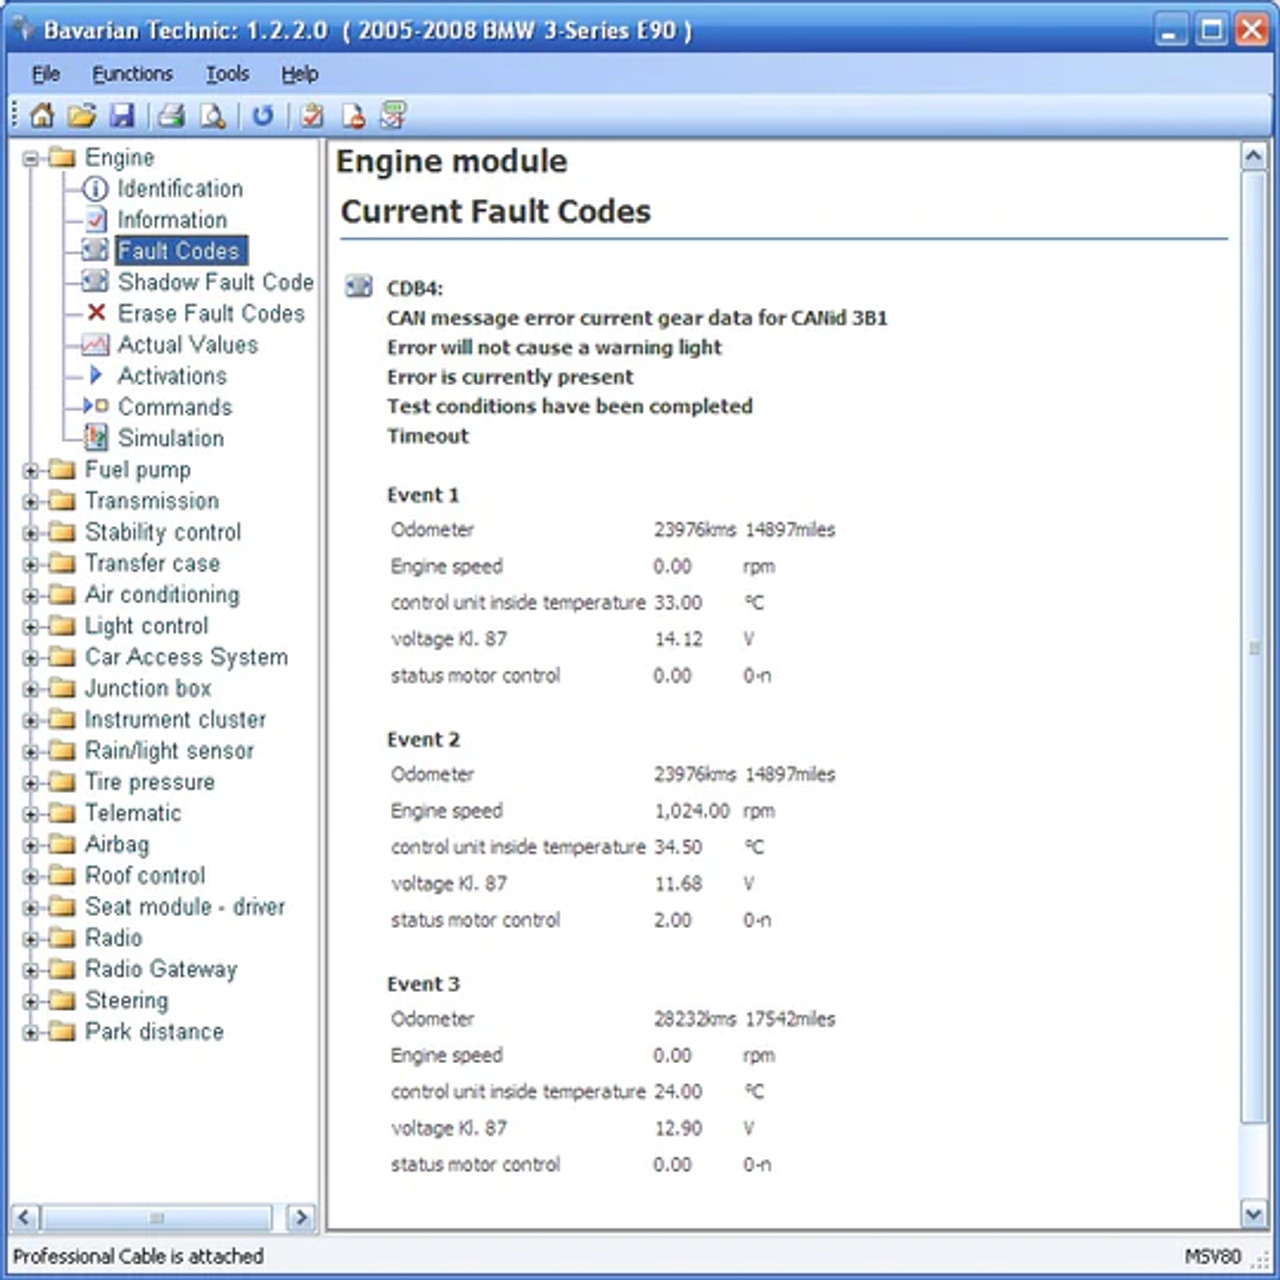1280x1280 pixels.
Task: Expand the Instrument cluster node
Action: click(31, 720)
